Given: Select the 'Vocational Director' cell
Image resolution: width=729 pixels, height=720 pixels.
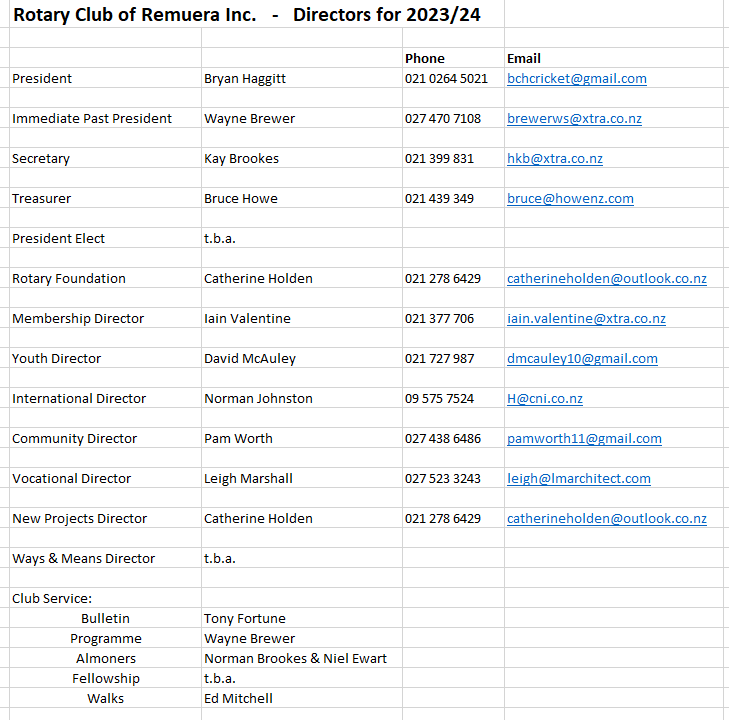Looking at the screenshot, I should coord(105,478).
